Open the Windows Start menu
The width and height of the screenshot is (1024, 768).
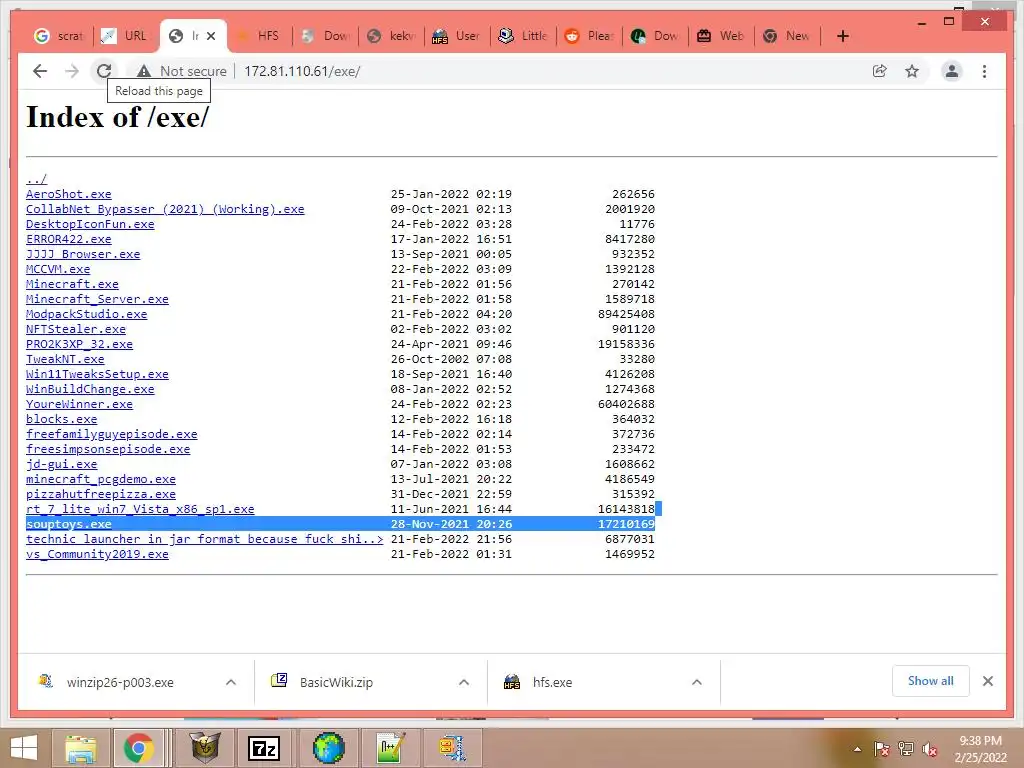[x=24, y=748]
